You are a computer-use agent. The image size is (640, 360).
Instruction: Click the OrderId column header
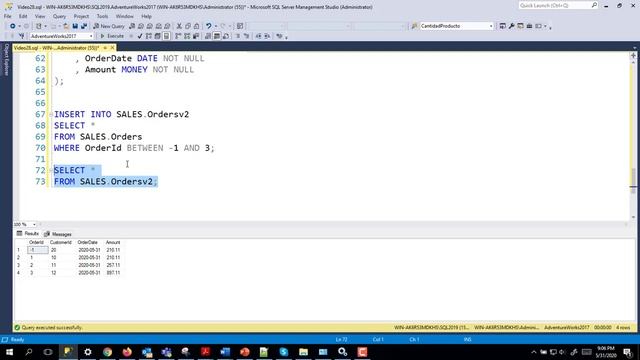coord(36,242)
